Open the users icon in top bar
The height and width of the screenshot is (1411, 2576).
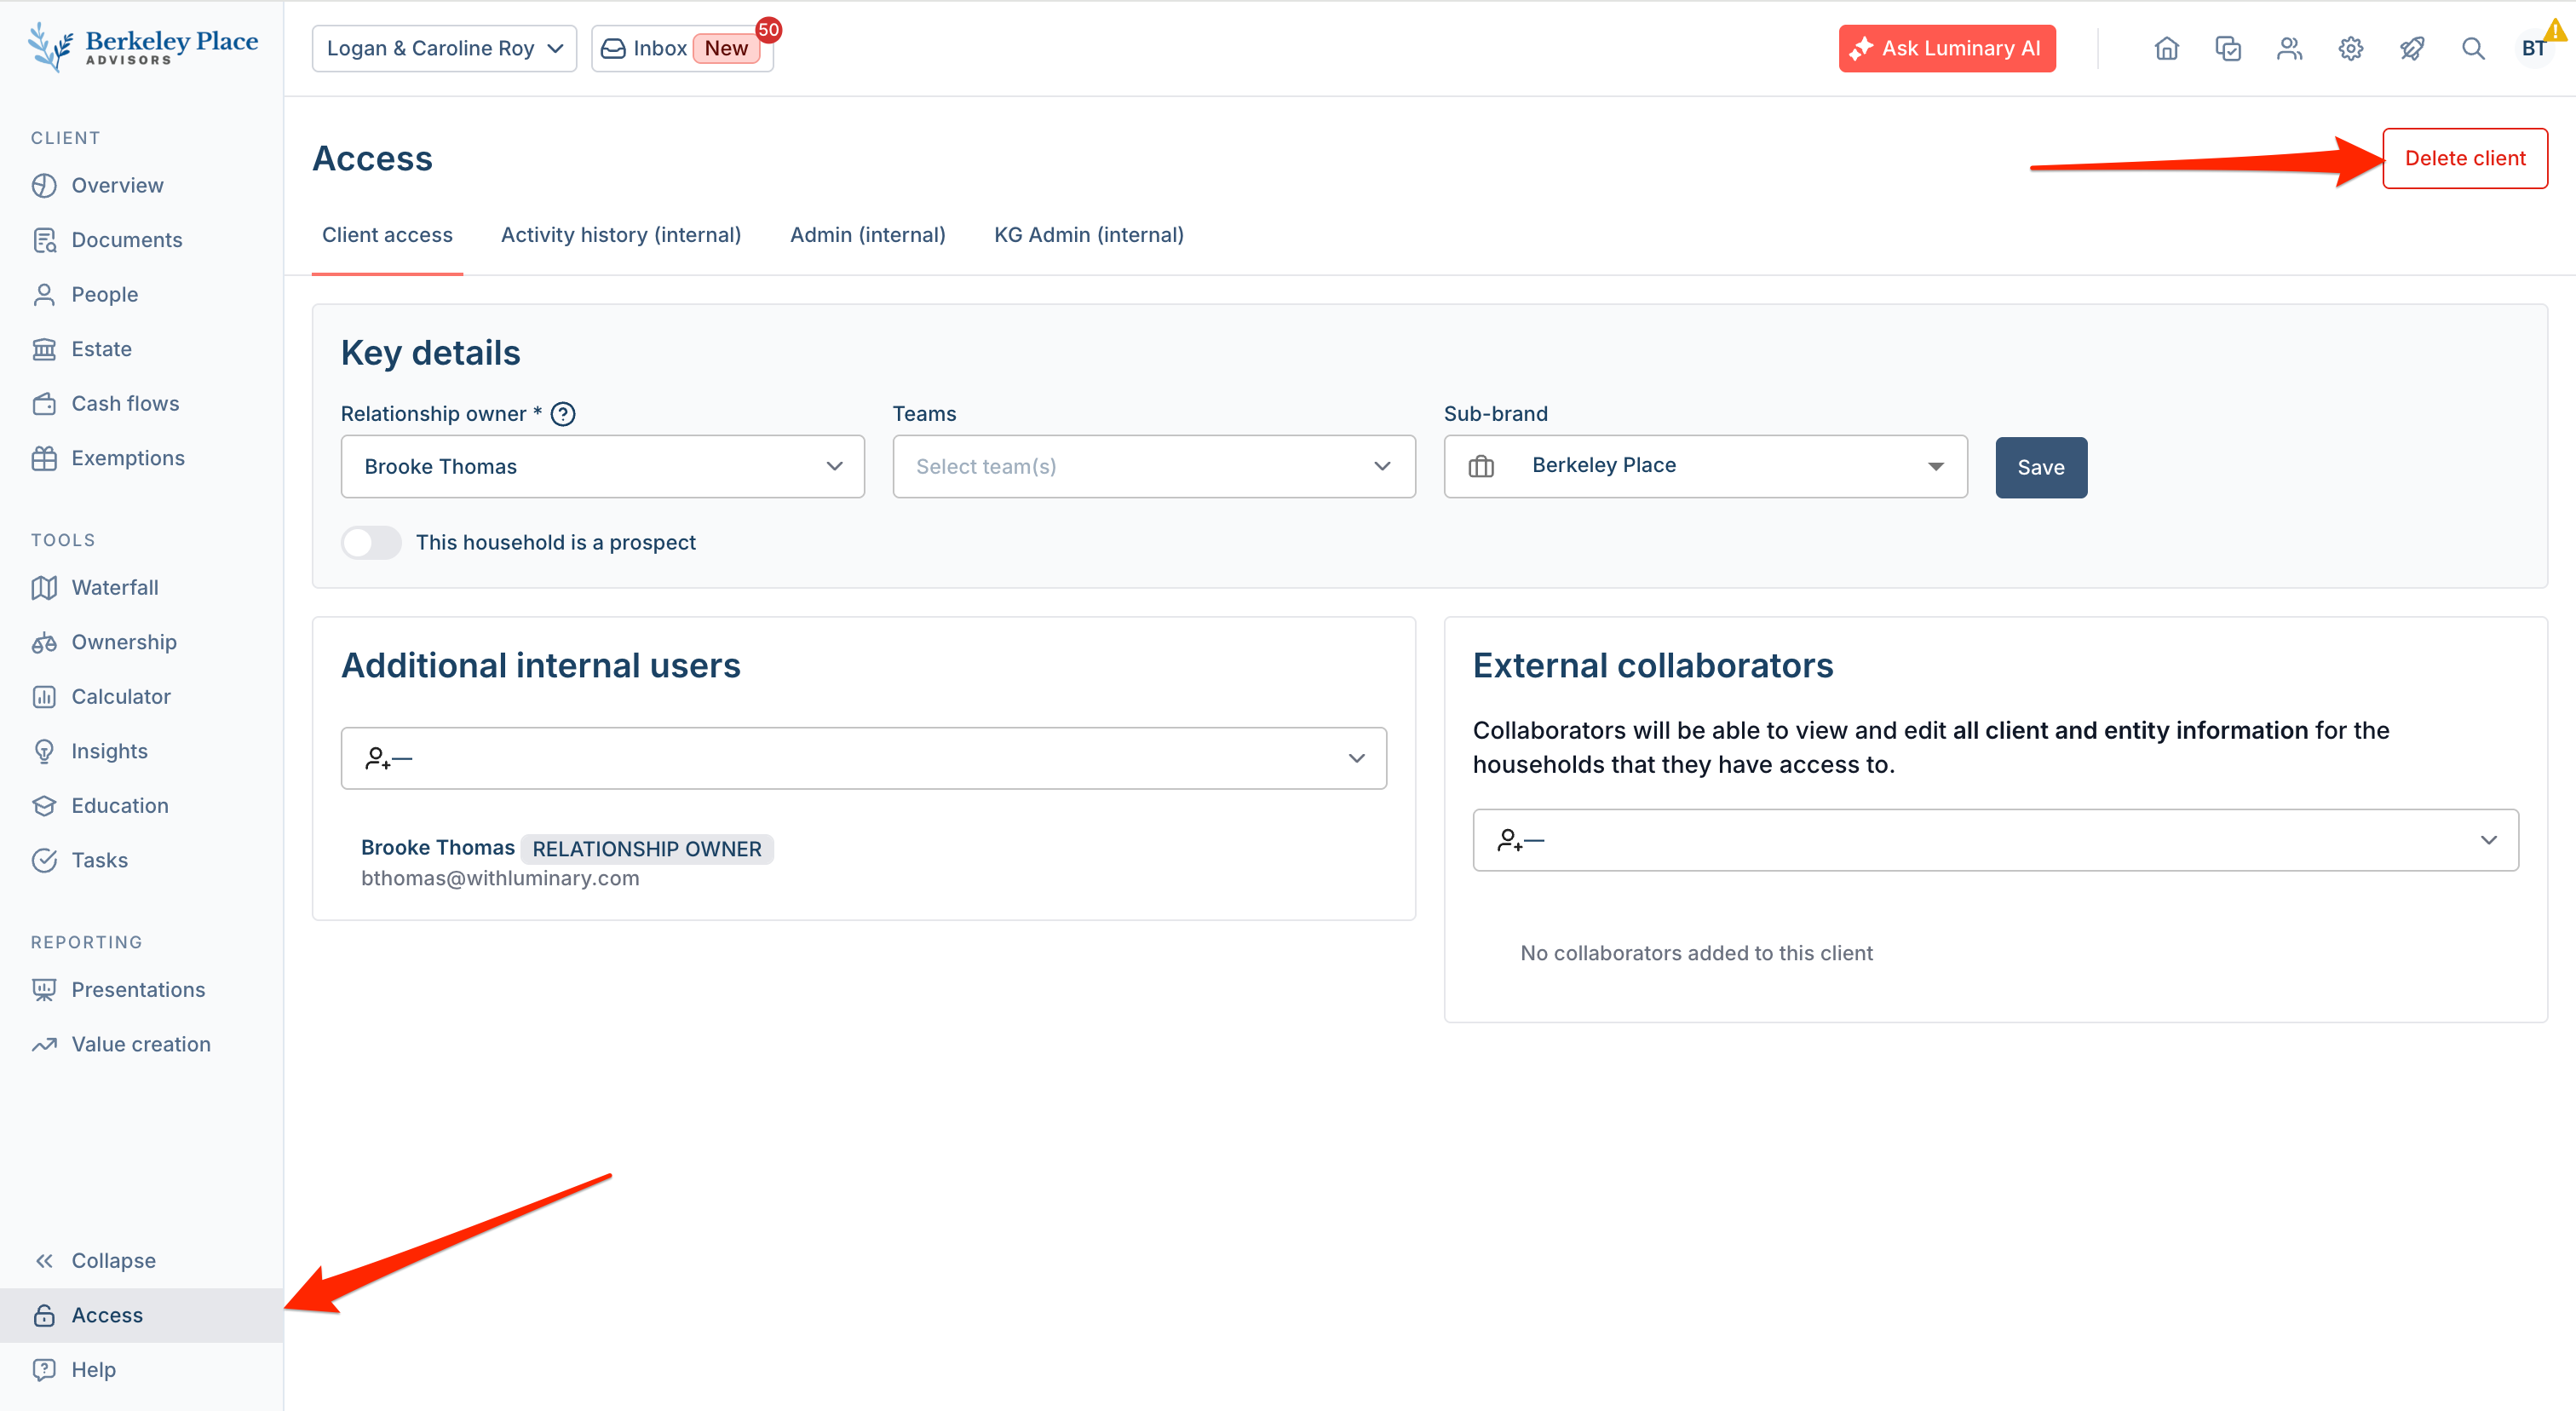pos(2289,48)
